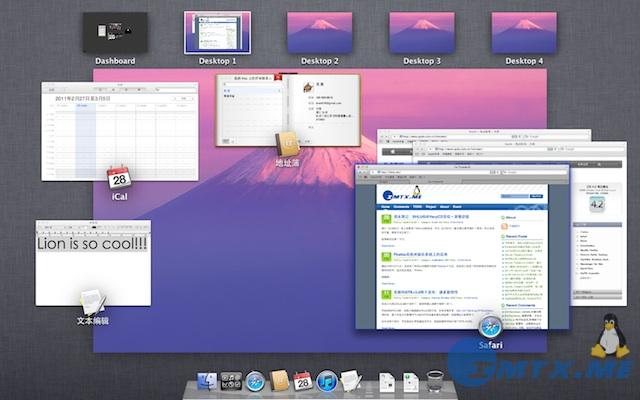Open TextEdit from the Dock

351,381
